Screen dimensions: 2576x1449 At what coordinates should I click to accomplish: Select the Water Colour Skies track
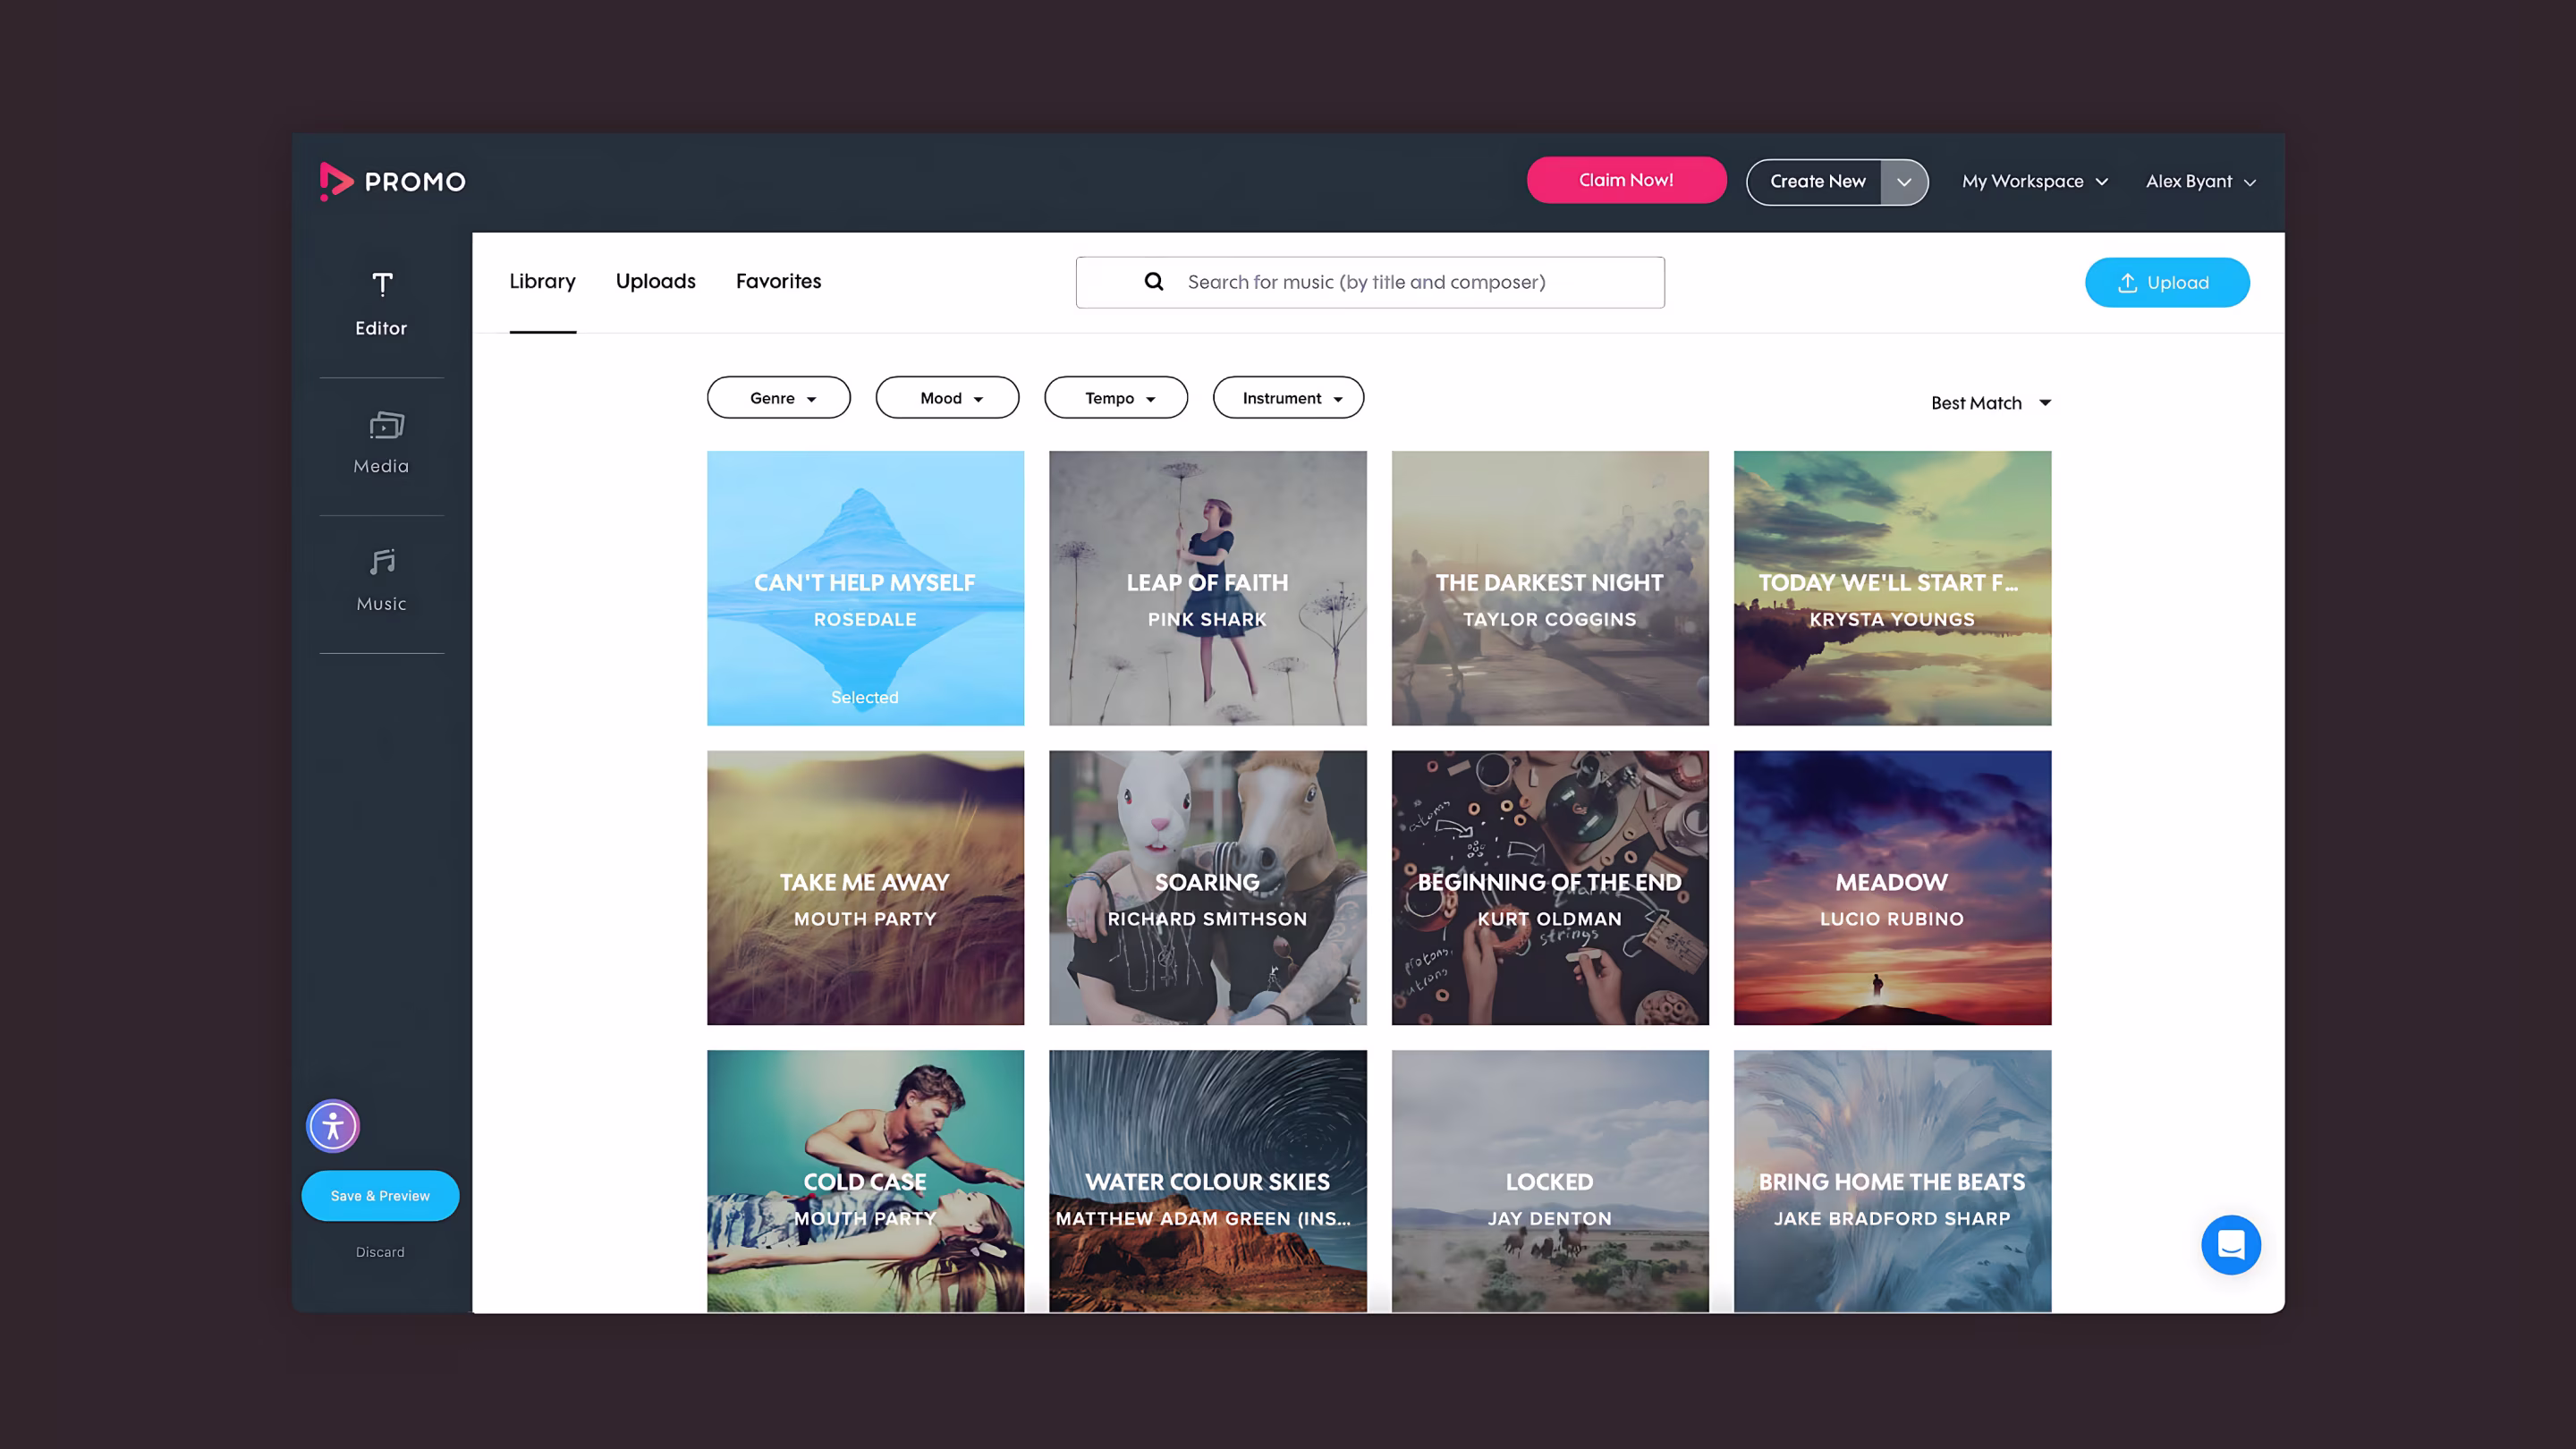click(x=1207, y=1181)
